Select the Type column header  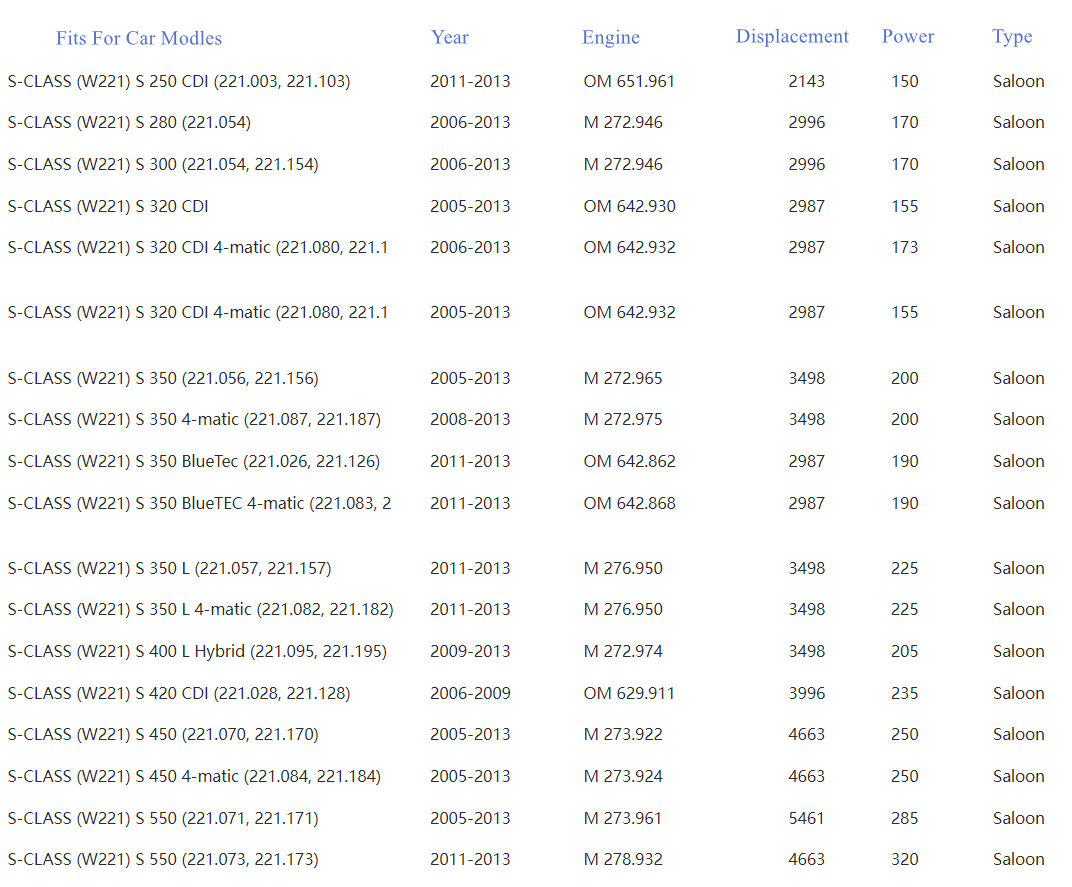(1012, 36)
